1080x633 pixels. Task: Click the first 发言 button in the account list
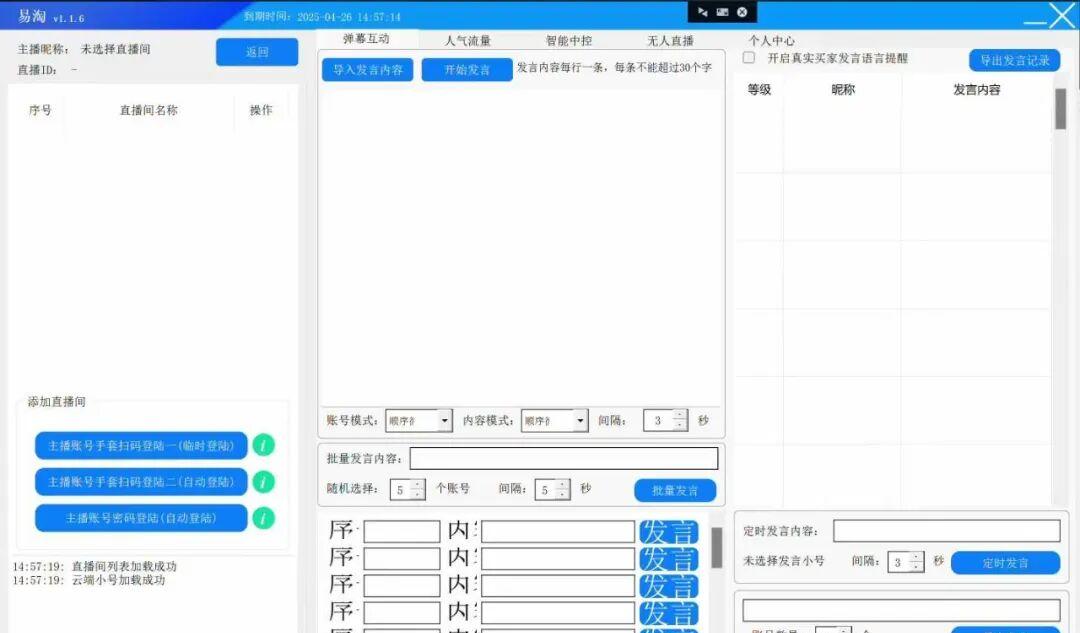point(668,531)
